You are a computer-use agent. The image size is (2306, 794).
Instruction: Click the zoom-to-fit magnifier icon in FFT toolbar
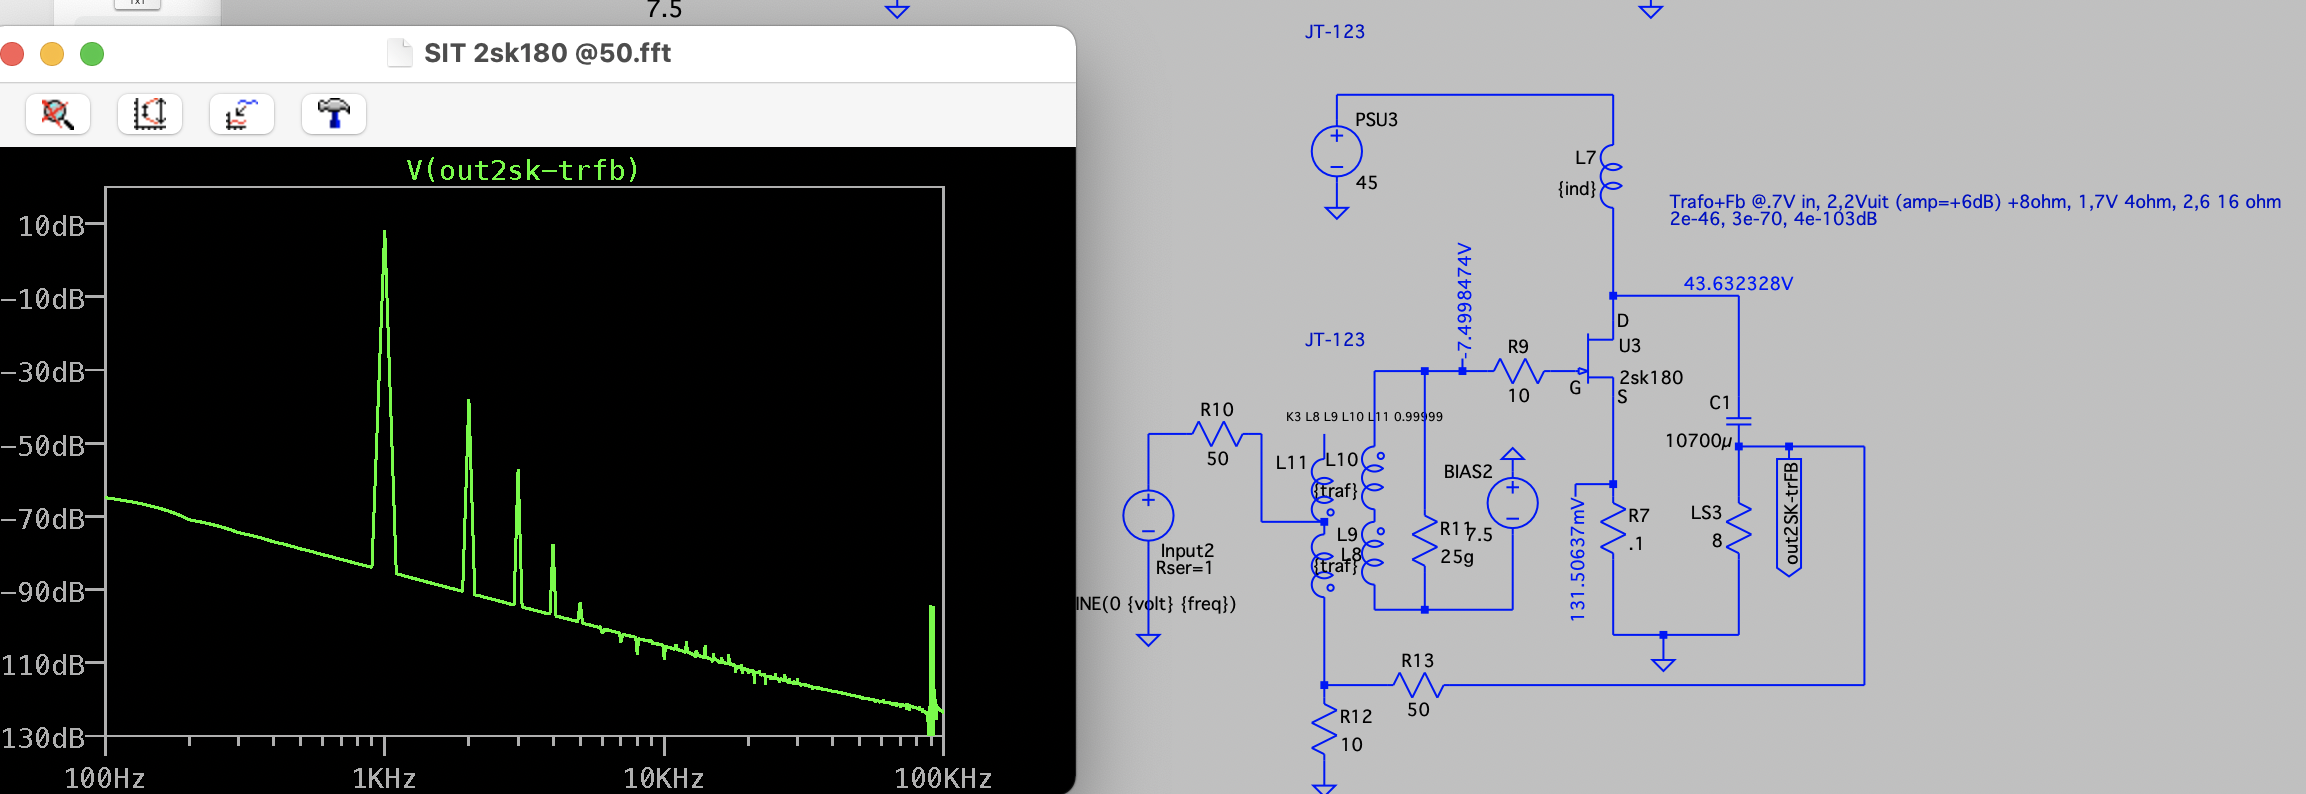58,114
